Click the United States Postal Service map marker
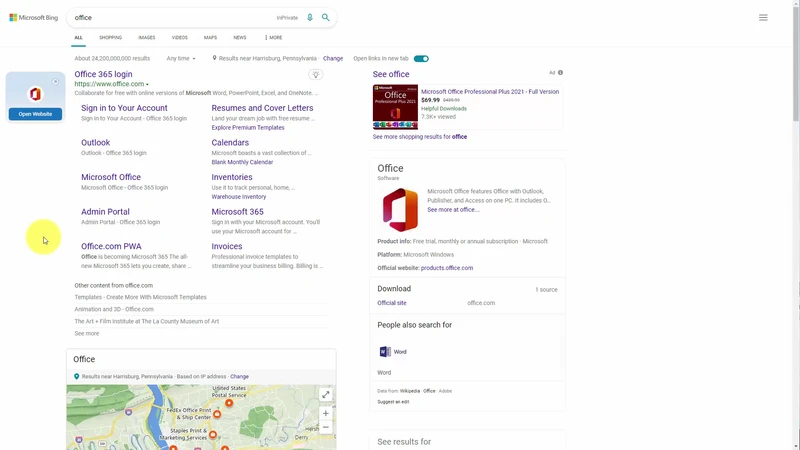Viewport: 800px width, 450px height. tap(229, 403)
